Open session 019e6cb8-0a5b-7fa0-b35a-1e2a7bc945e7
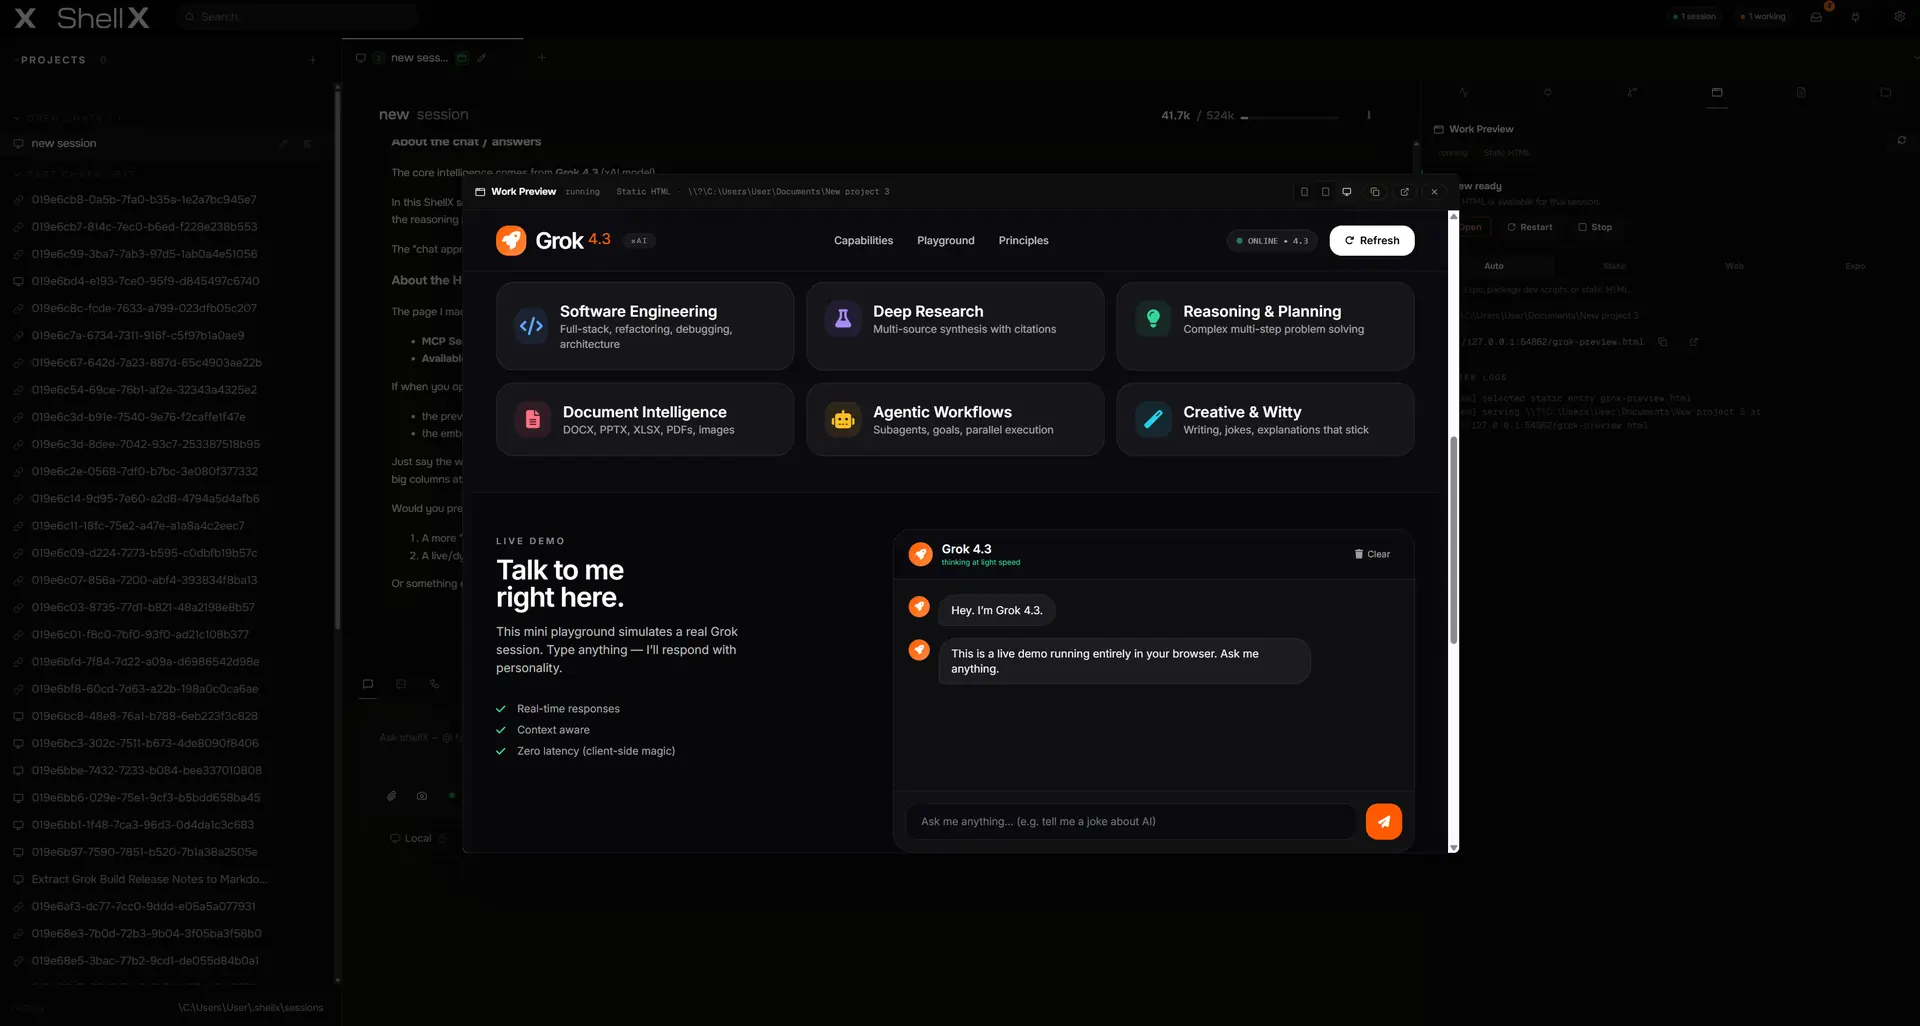The width and height of the screenshot is (1920, 1026). (x=144, y=199)
